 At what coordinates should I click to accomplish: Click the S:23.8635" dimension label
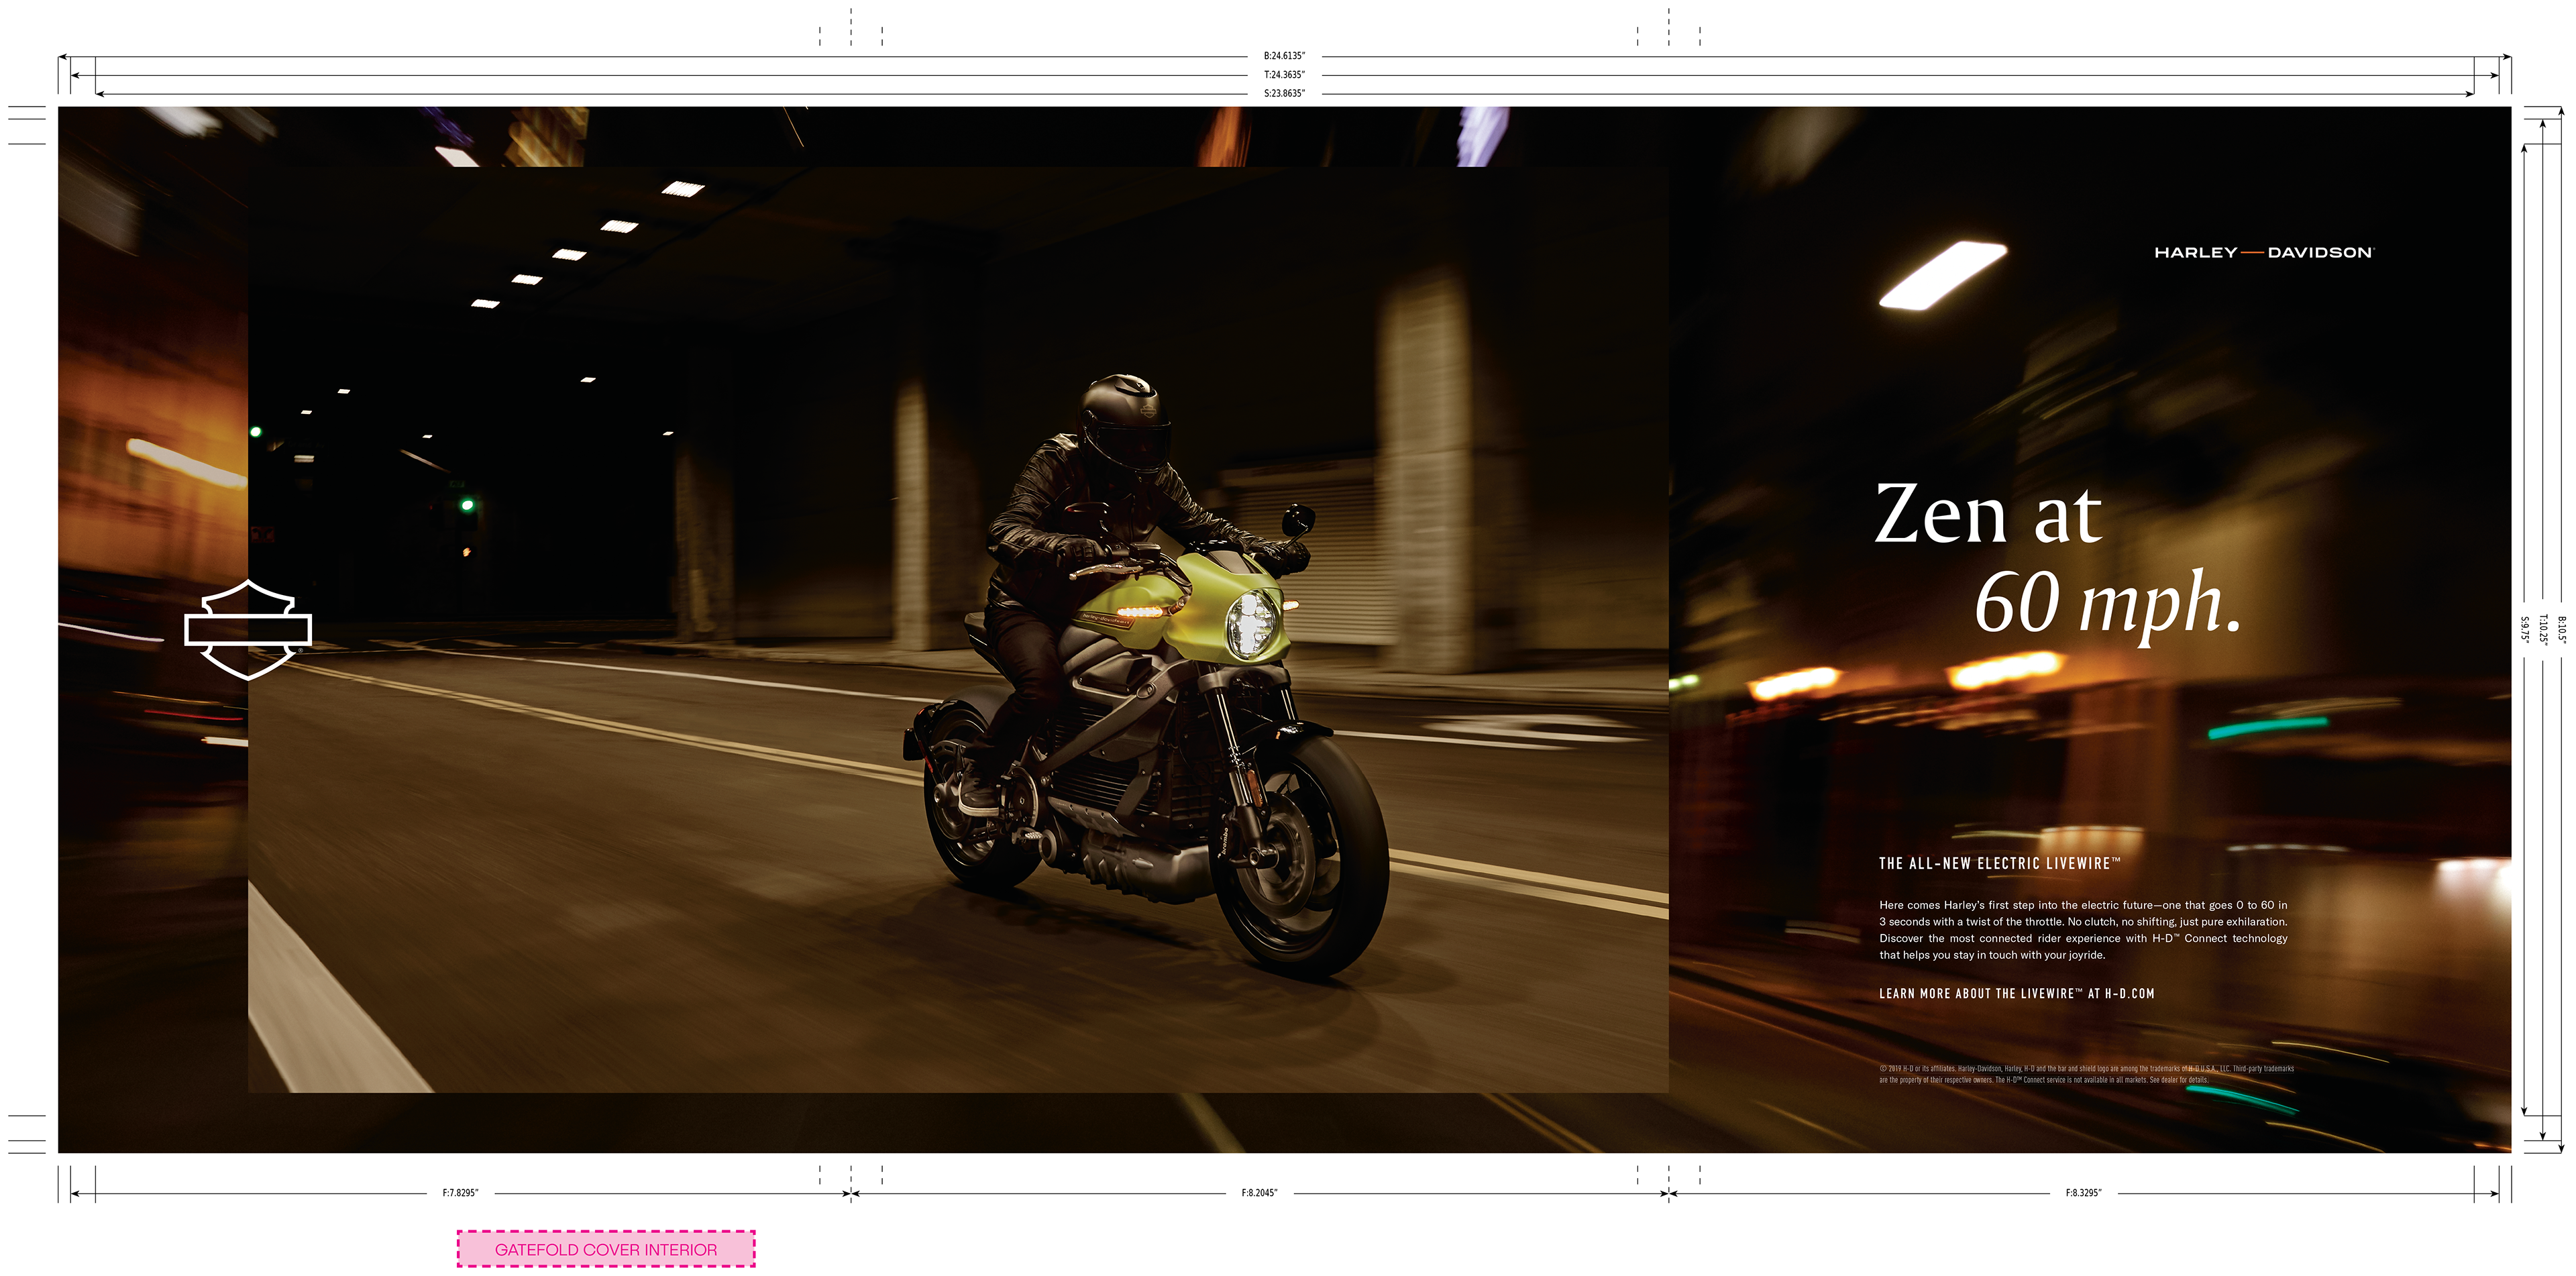pos(1284,93)
